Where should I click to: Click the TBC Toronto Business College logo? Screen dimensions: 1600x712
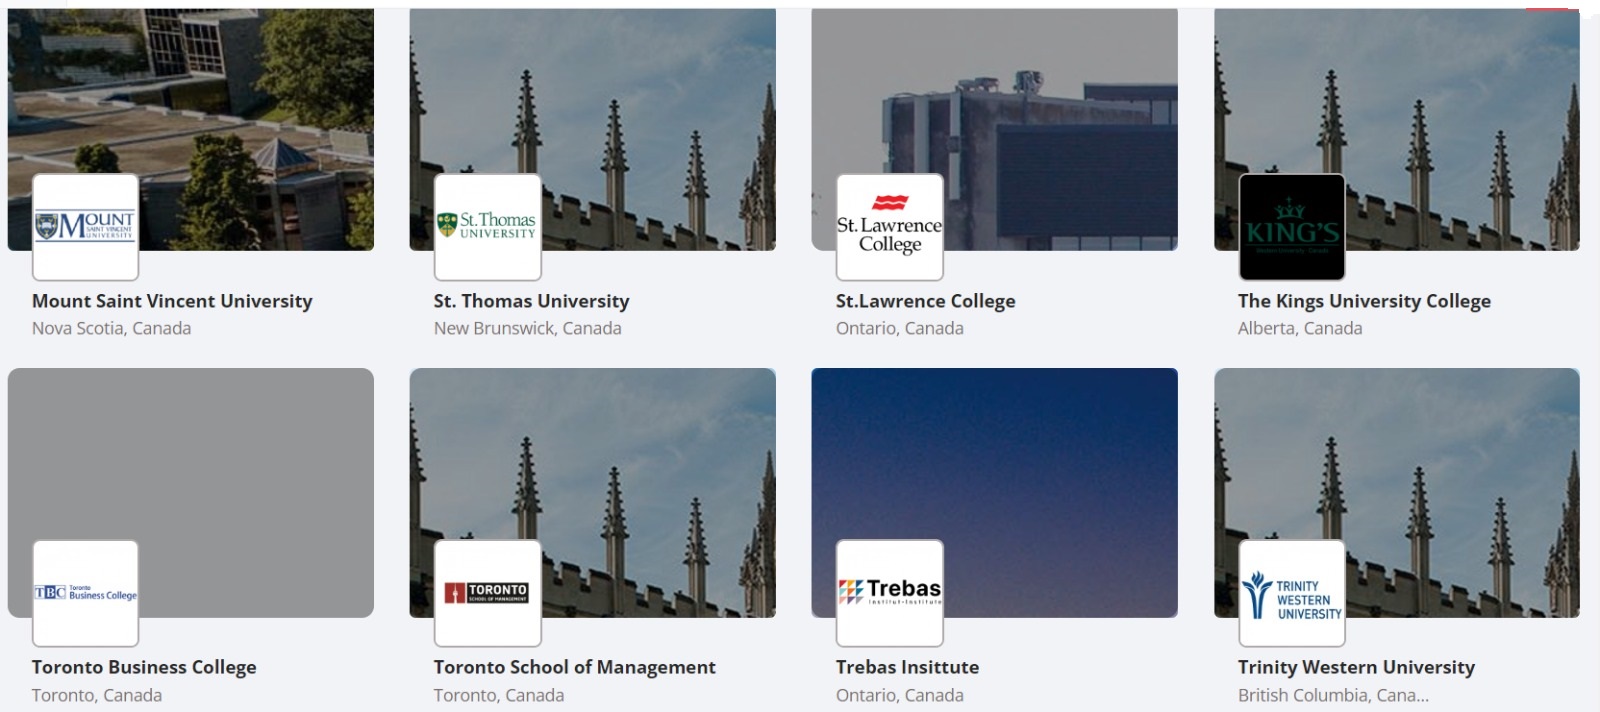[x=85, y=593]
